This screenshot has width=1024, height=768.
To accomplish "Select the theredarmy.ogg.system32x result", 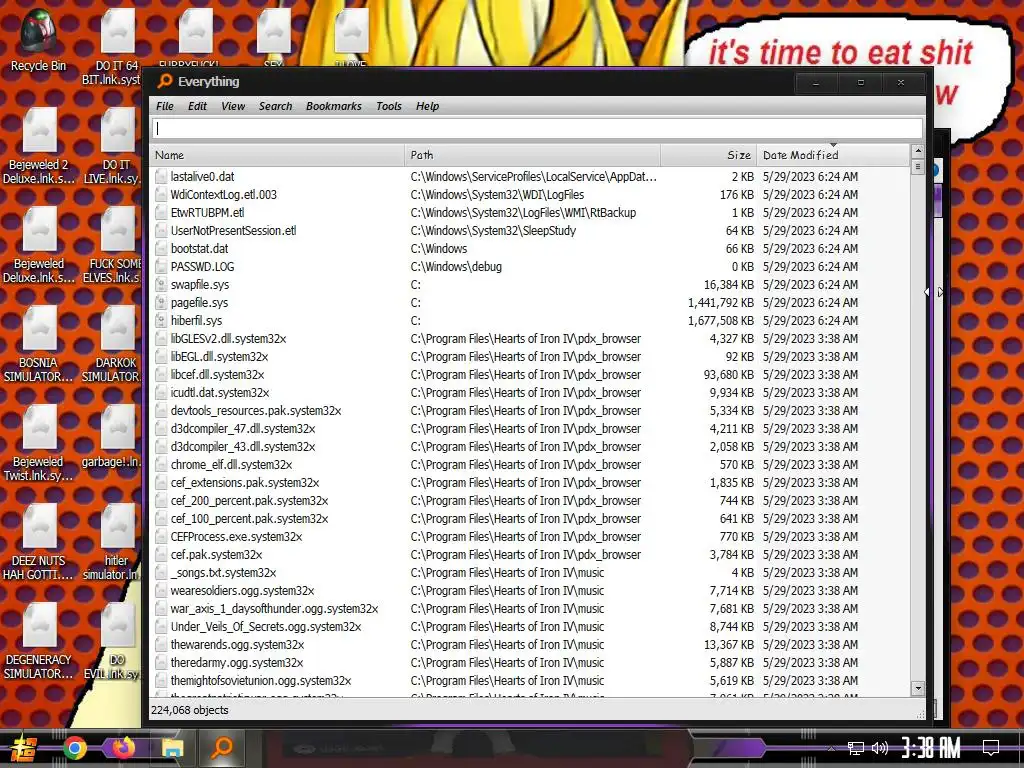I will click(x=237, y=663).
